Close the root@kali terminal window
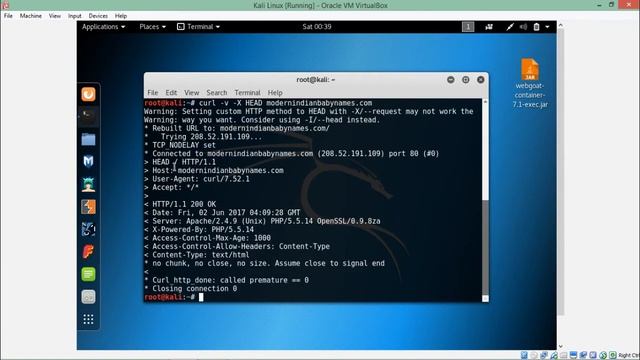 (x=481, y=80)
